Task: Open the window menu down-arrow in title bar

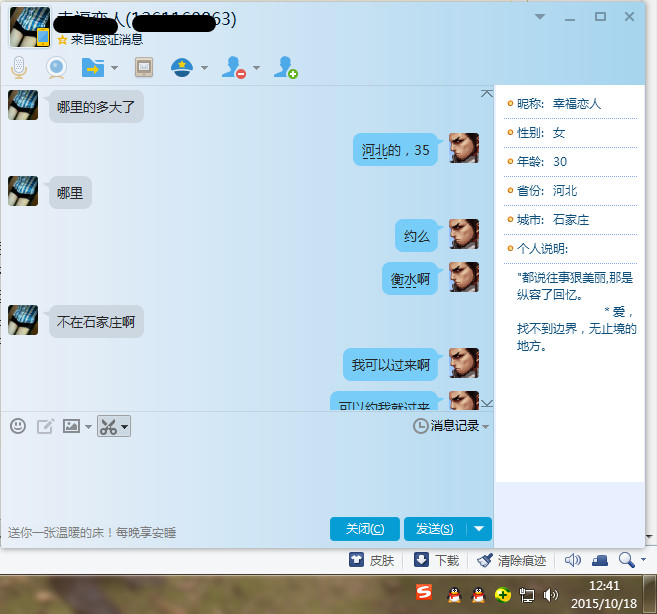Action: point(540,17)
